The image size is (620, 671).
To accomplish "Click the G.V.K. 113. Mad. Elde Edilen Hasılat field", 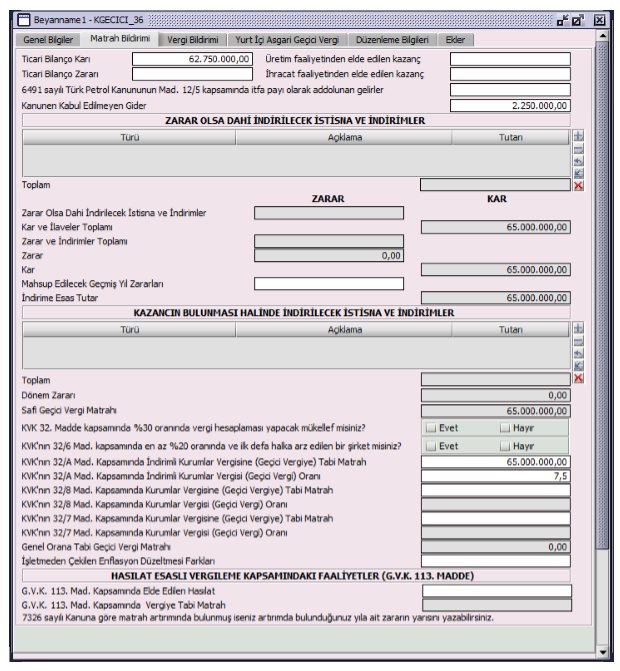I will pyautogui.click(x=497, y=591).
